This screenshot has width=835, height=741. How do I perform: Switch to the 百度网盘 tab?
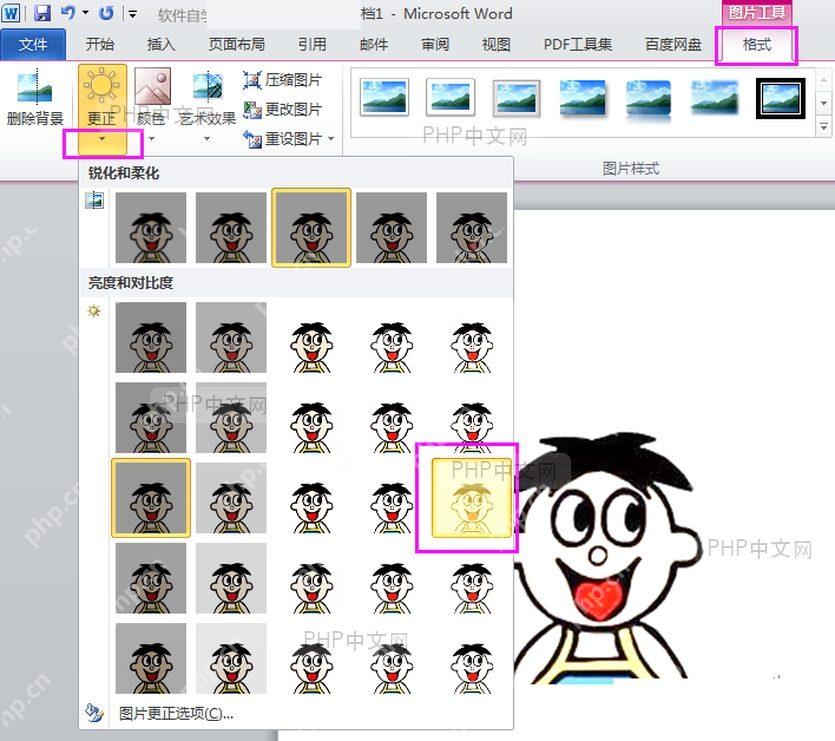(673, 45)
